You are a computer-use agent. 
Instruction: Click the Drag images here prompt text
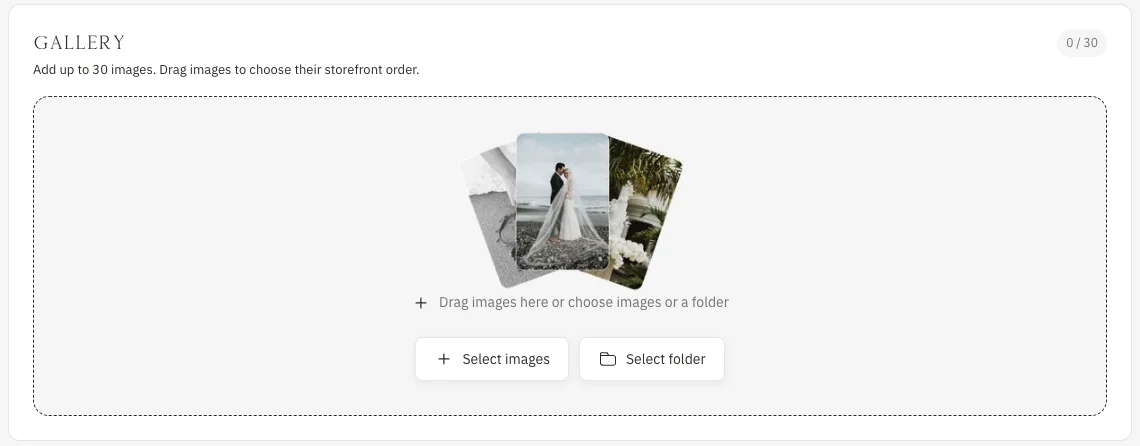point(583,302)
